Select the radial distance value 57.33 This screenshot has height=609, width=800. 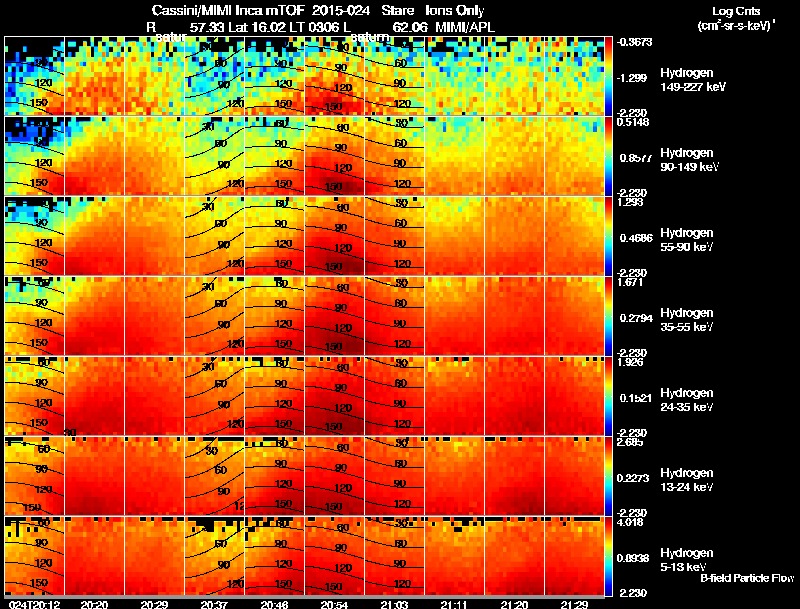[x=207, y=27]
